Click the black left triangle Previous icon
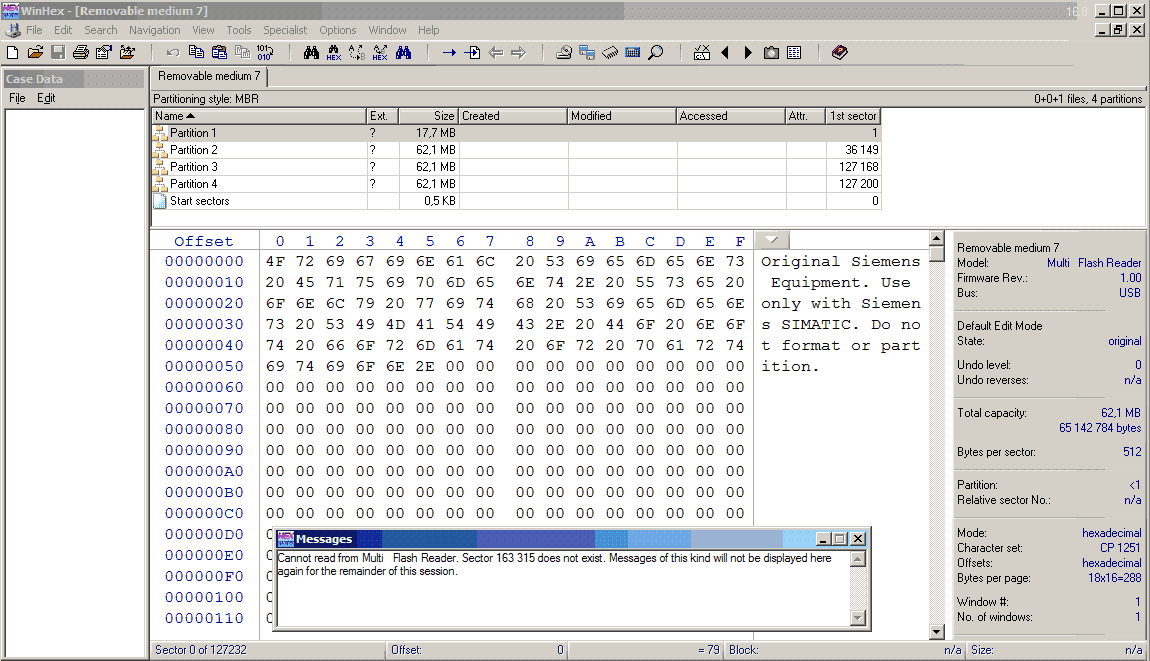This screenshot has width=1150, height=661. click(725, 53)
